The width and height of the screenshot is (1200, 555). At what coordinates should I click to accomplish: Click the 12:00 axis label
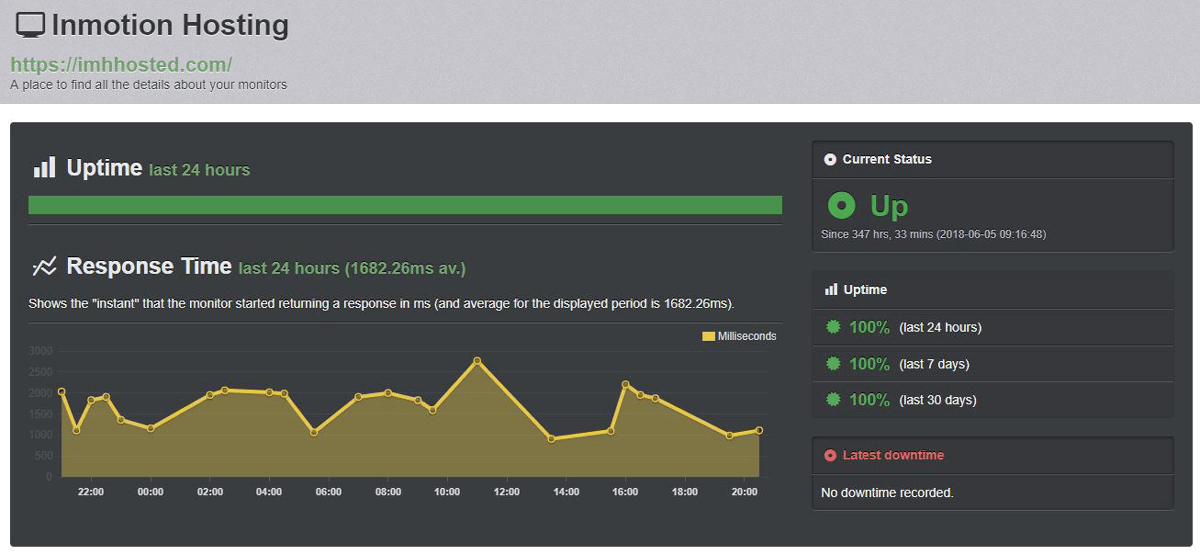(x=507, y=492)
